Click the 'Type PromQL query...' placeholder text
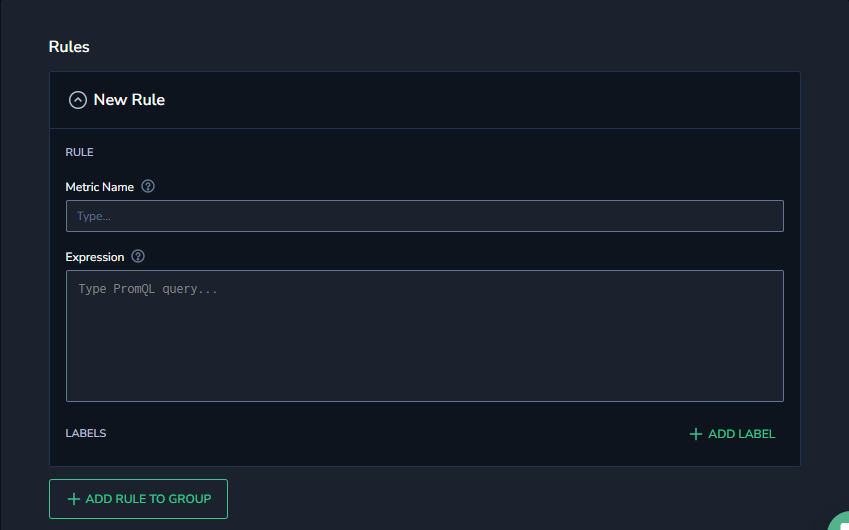The height and width of the screenshot is (530, 849). 148,289
